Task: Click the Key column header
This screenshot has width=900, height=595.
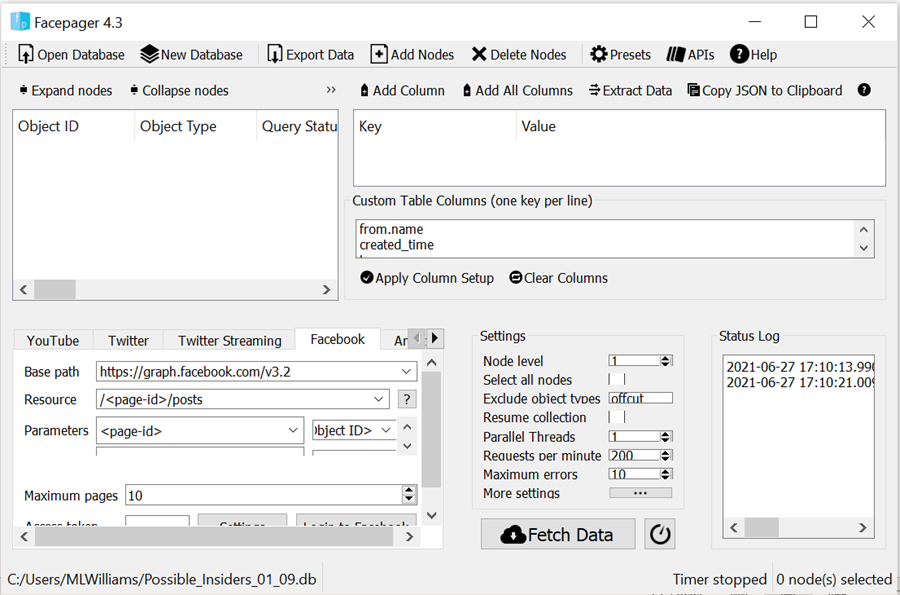Action: 435,126
